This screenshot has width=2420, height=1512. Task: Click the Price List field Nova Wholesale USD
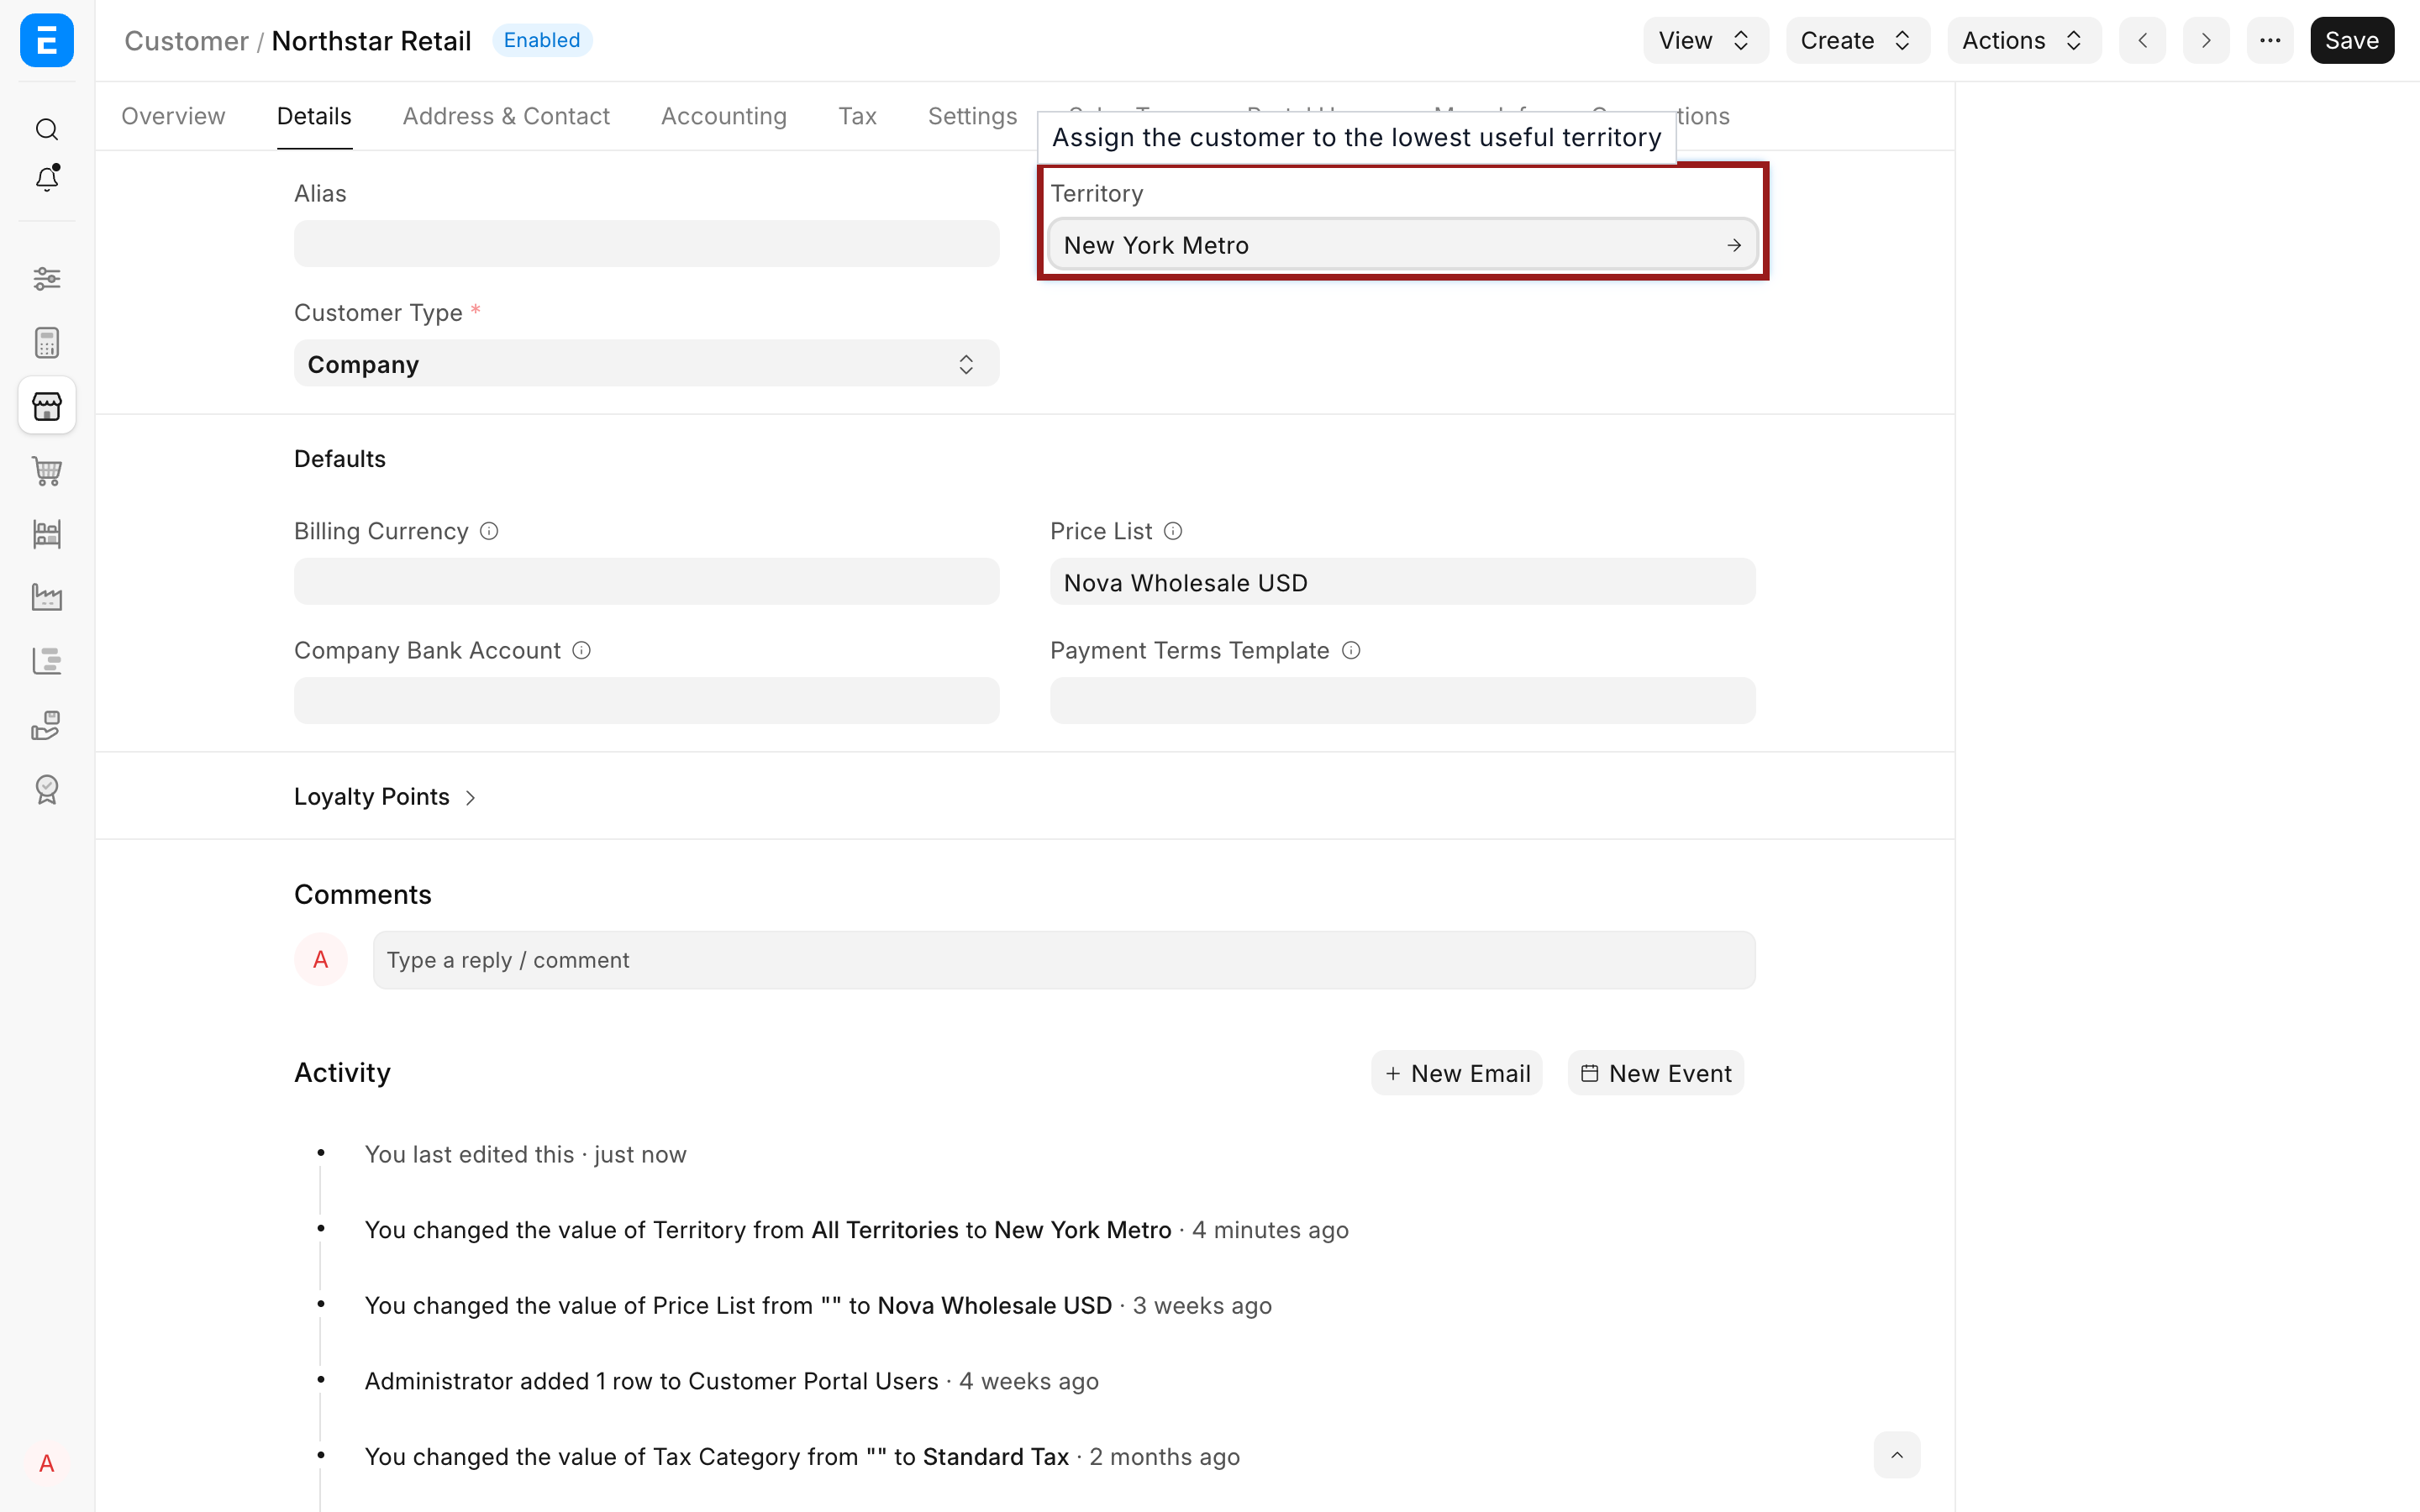[x=1402, y=582]
